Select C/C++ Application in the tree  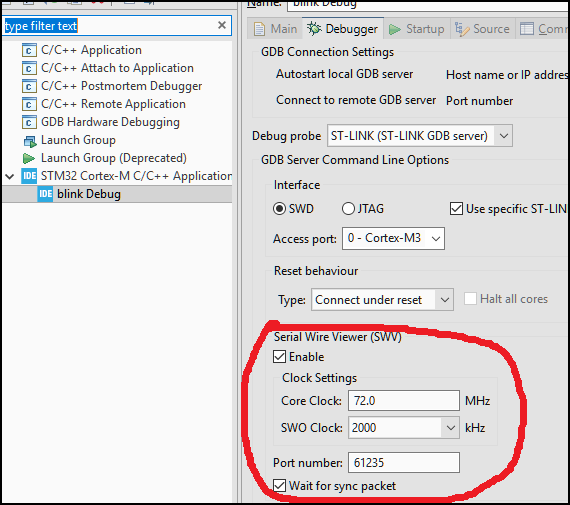tap(91, 50)
